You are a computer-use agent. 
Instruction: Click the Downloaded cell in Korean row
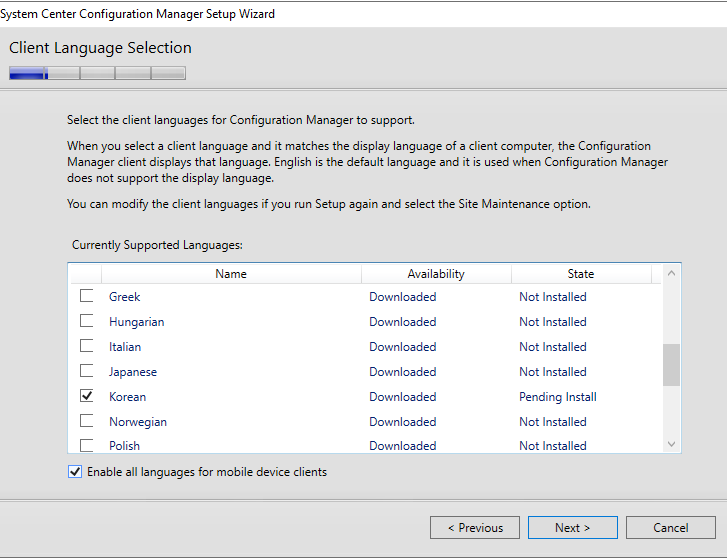pyautogui.click(x=403, y=397)
